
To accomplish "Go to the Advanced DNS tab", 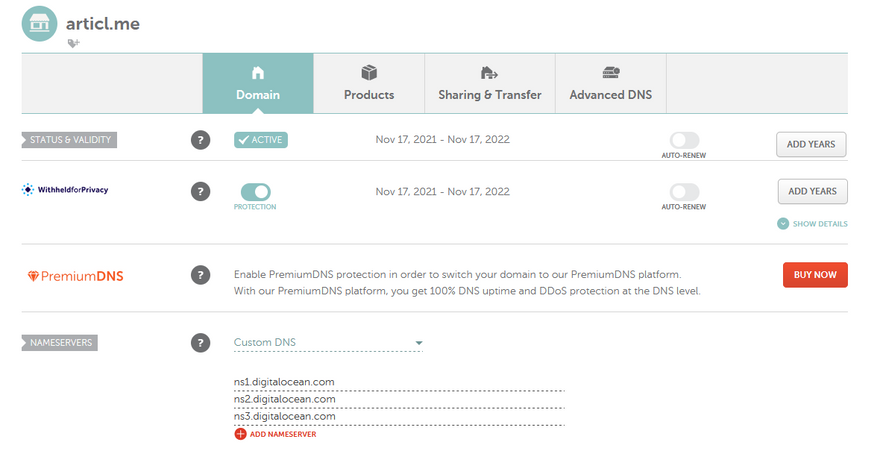I will point(610,83).
